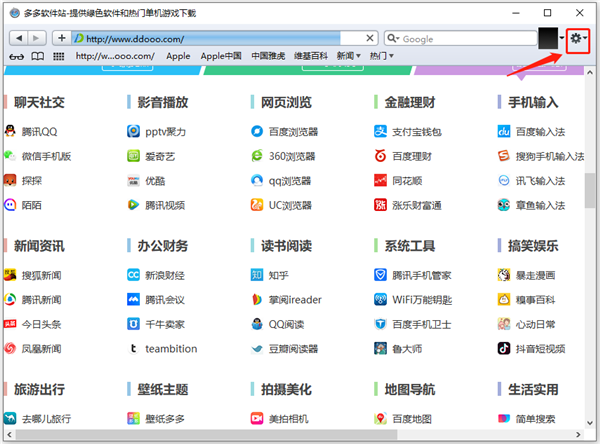This screenshot has width=600, height=444.
Task: Clear the address bar with the X button
Action: [x=370, y=38]
